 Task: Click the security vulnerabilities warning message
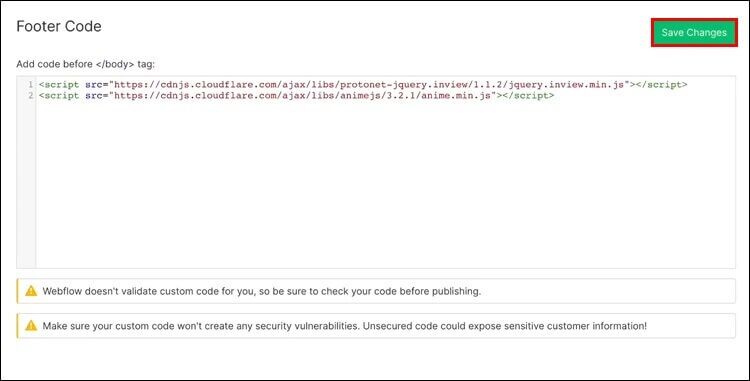point(344,326)
